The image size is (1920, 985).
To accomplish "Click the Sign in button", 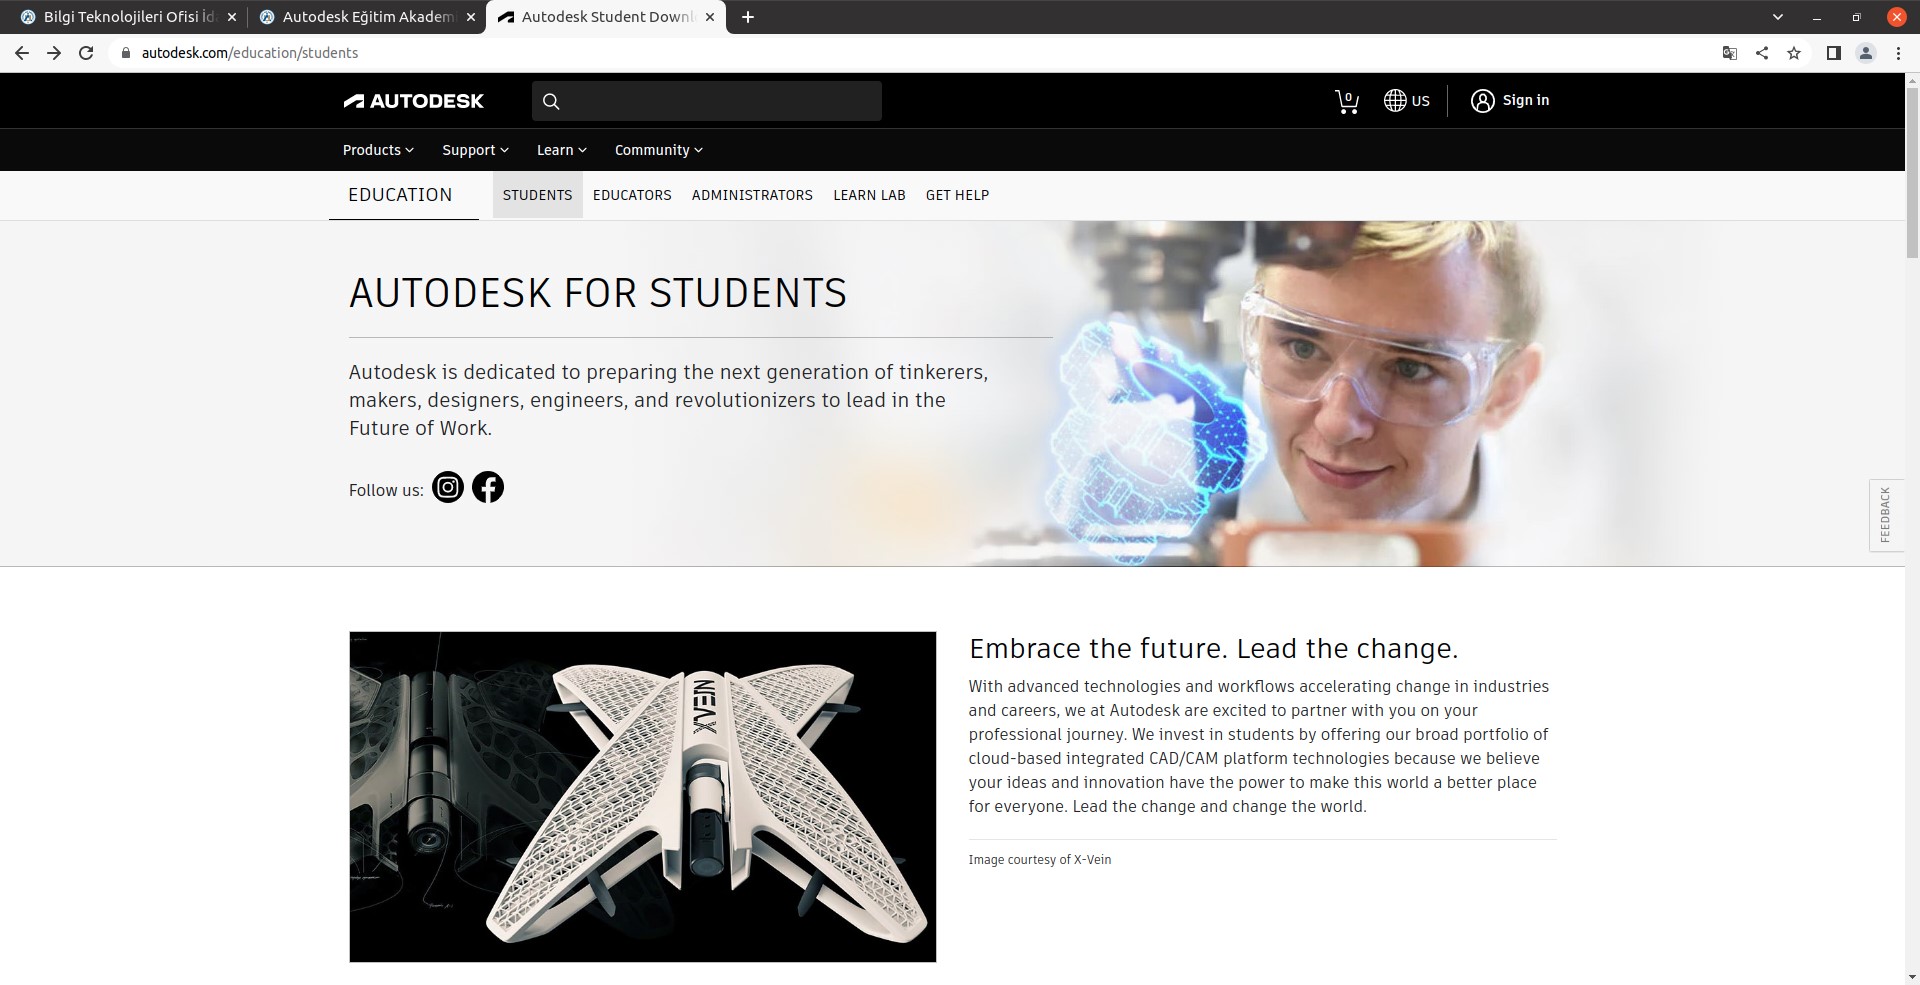I will pos(1509,100).
